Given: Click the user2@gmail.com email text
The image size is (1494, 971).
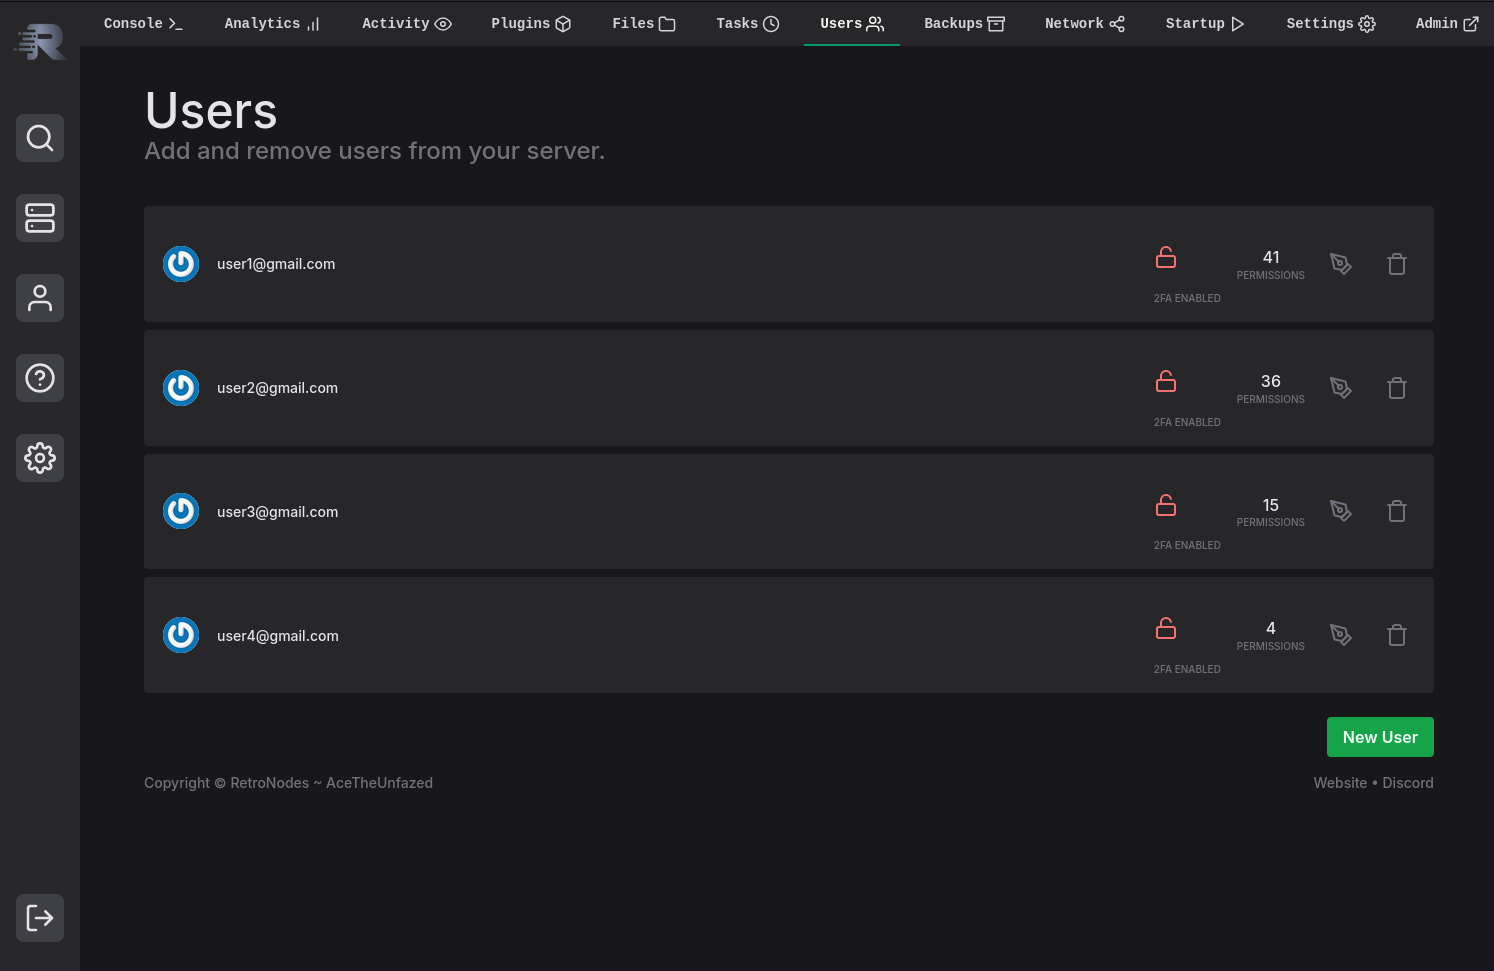Looking at the screenshot, I should point(277,388).
